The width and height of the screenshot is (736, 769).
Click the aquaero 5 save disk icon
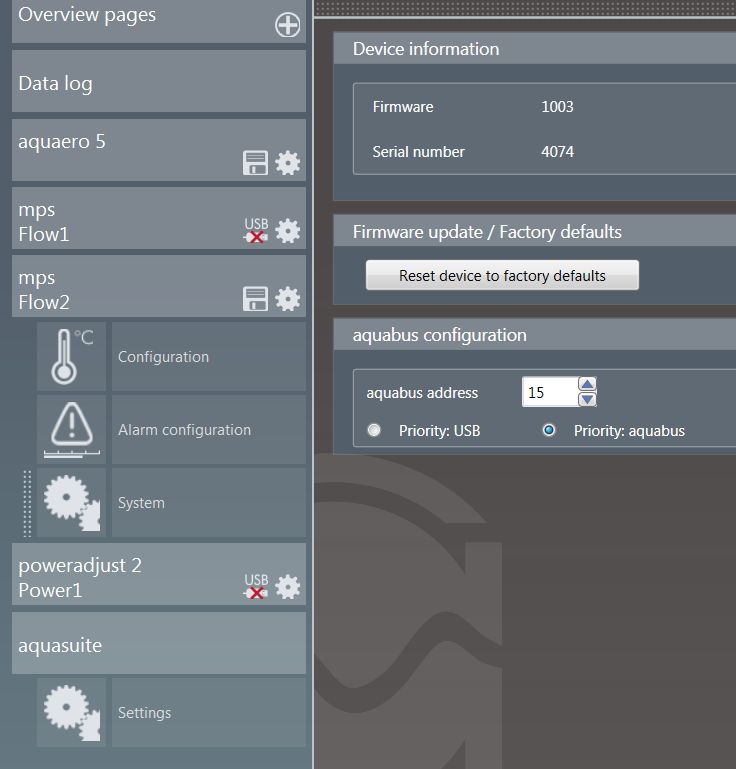click(x=255, y=163)
